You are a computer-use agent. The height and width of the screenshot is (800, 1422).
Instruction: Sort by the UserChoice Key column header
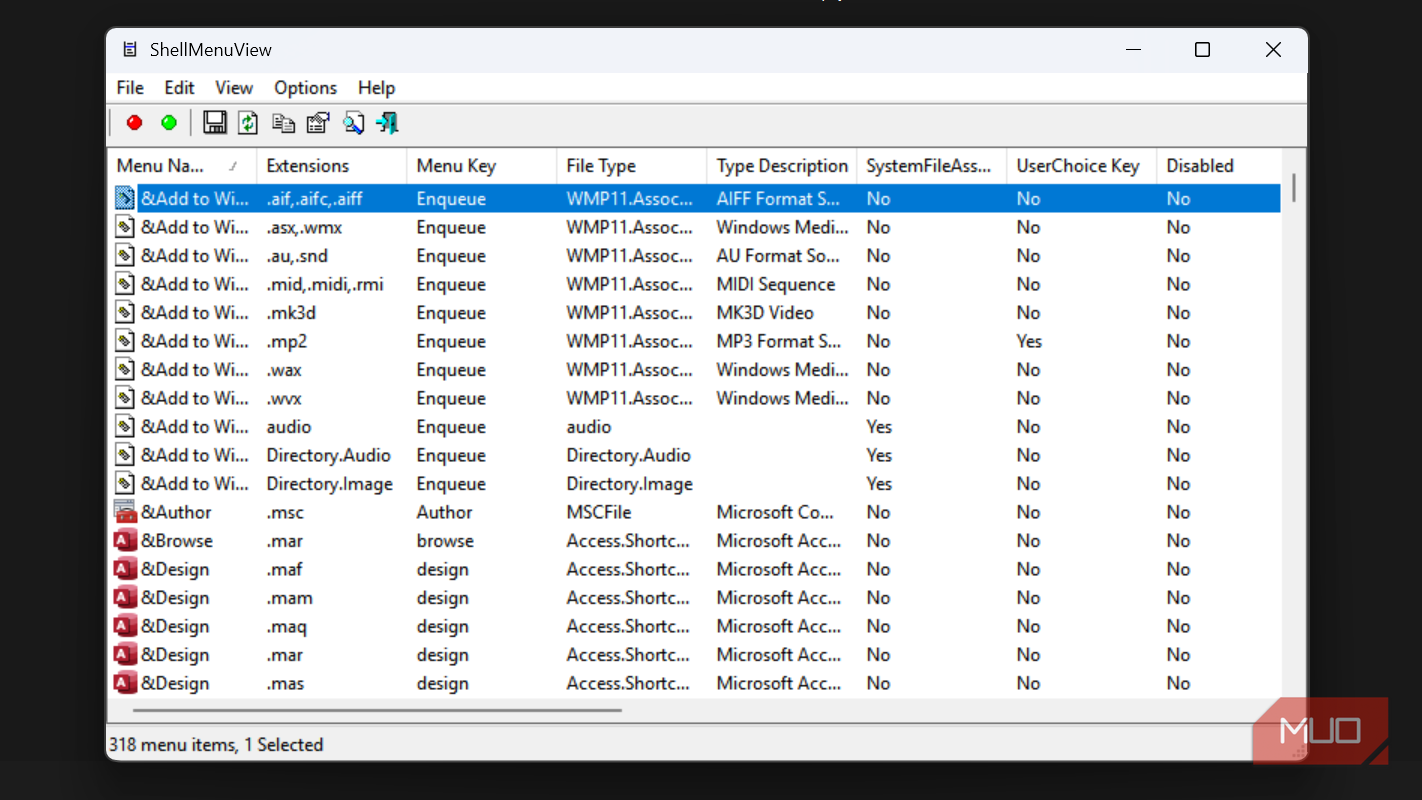[x=1082, y=166]
